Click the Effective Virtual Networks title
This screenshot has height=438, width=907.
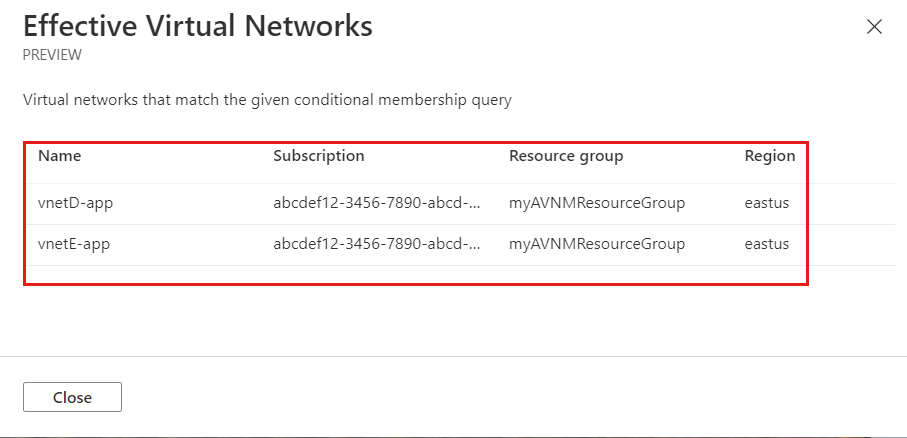(198, 27)
